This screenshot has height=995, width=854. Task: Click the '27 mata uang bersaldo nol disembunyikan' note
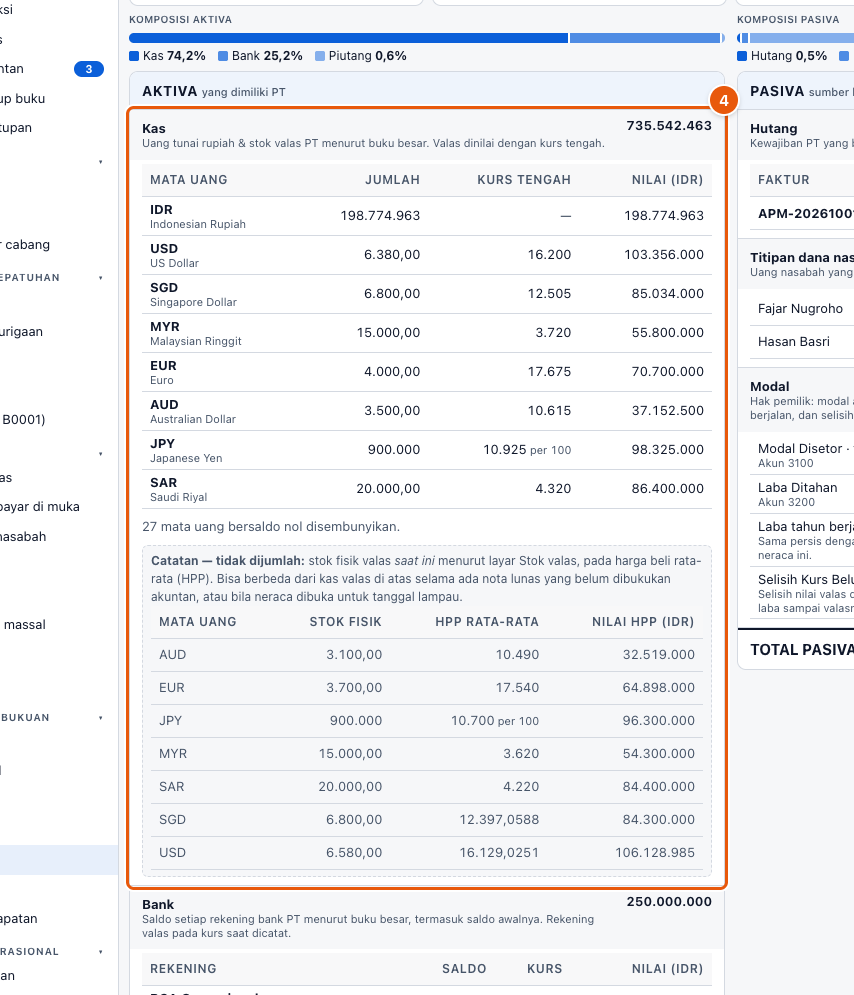[x=271, y=527]
